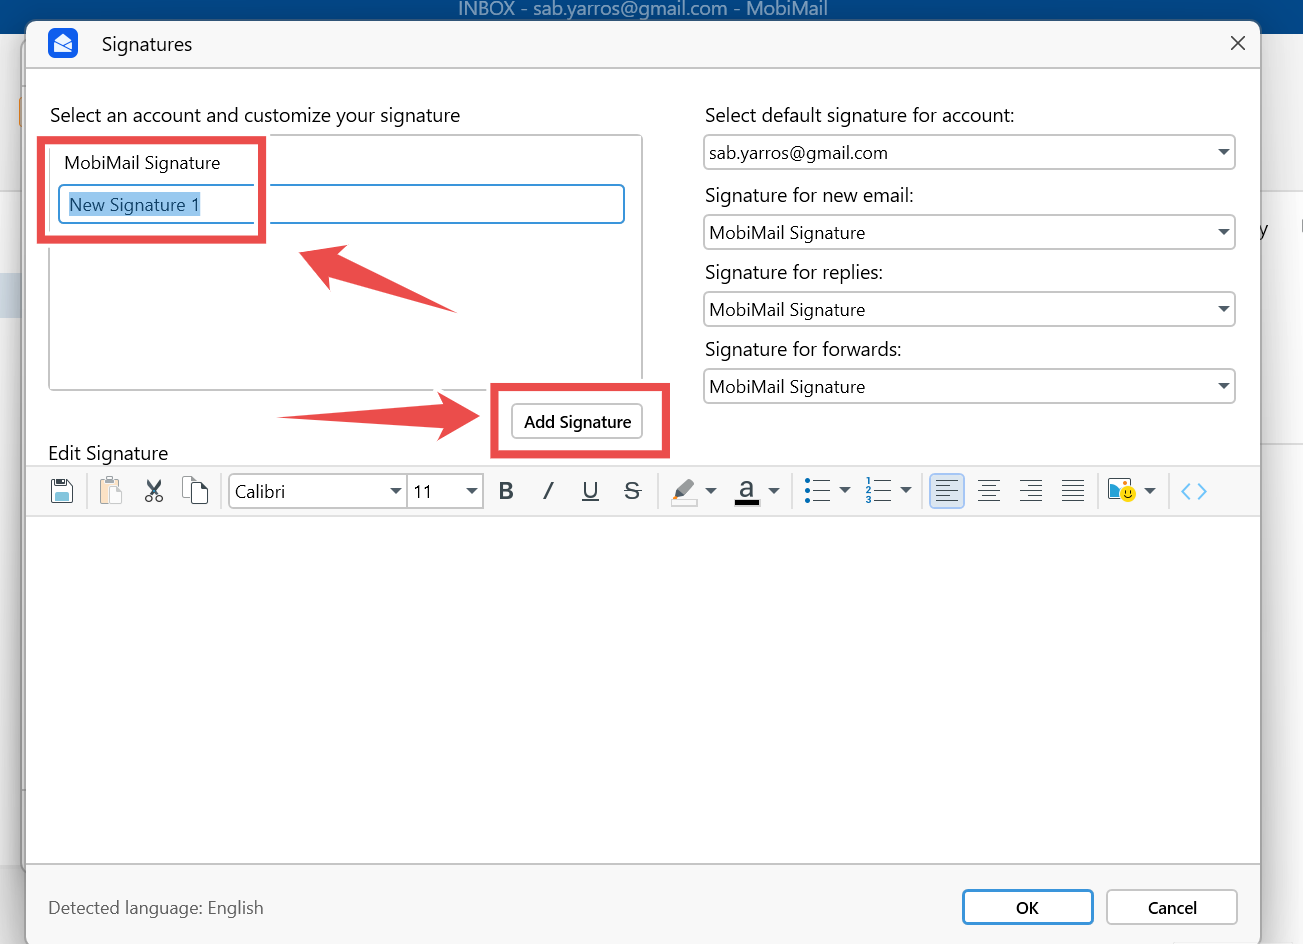The width and height of the screenshot is (1303, 944).
Task: Insert a numbered list
Action: tap(879, 491)
